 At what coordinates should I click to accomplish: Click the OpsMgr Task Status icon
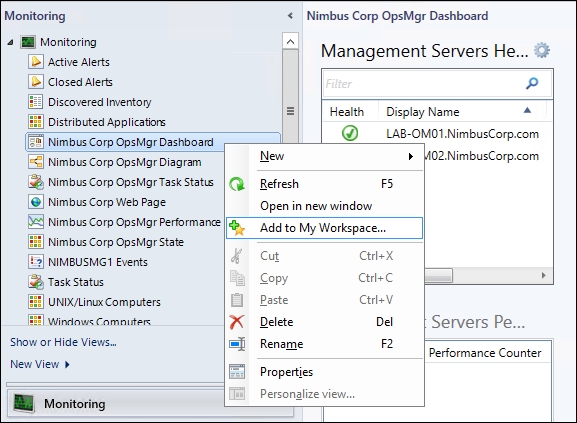pos(36,182)
